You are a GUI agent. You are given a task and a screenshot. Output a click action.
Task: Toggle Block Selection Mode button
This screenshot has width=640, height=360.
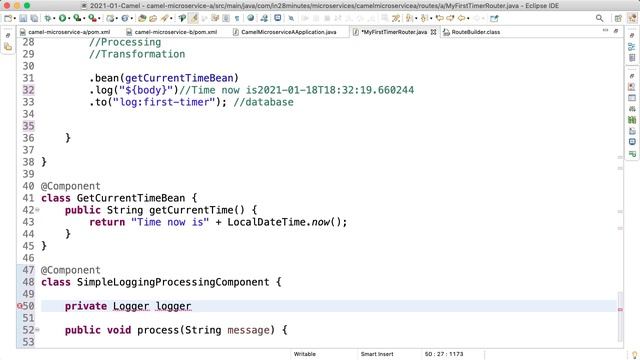[226, 18]
